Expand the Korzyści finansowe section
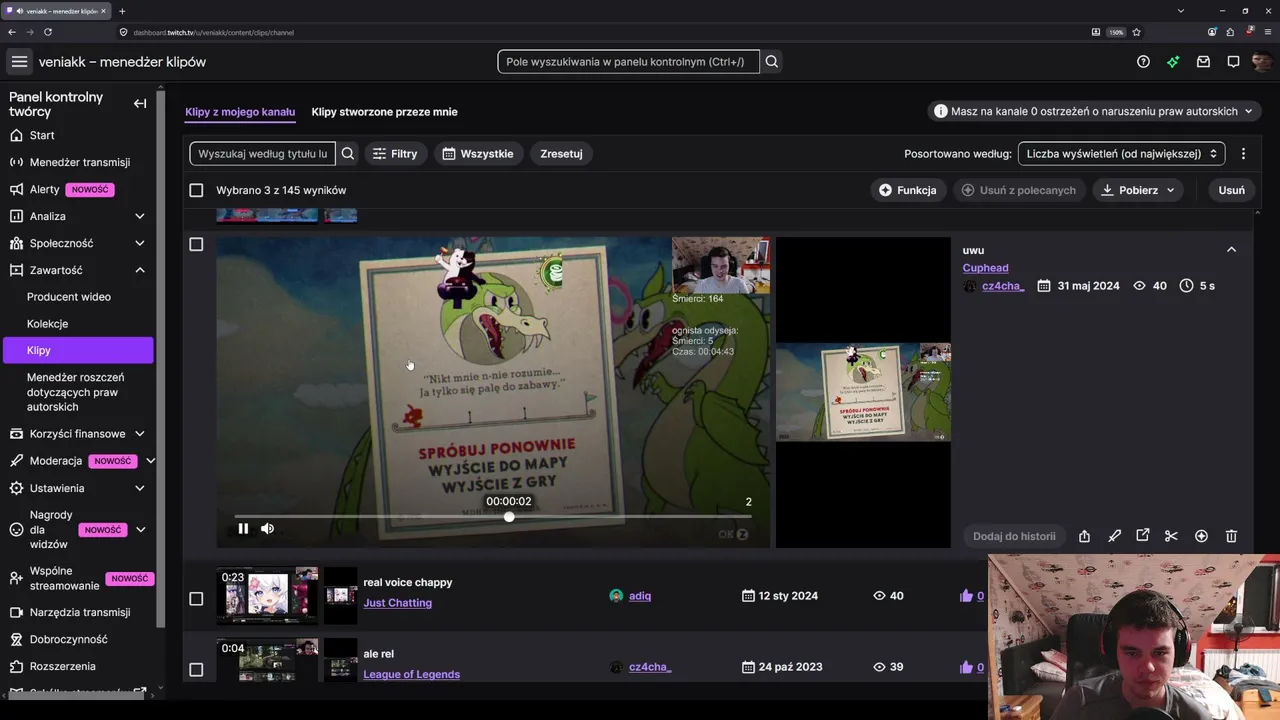Viewport: 1280px width, 720px height. (140, 434)
